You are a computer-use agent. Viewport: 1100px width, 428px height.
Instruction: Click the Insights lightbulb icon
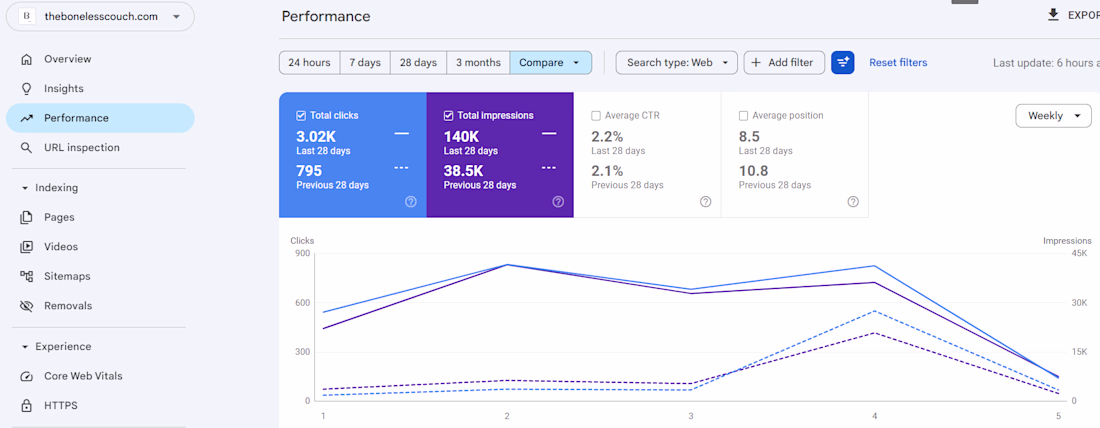point(26,89)
